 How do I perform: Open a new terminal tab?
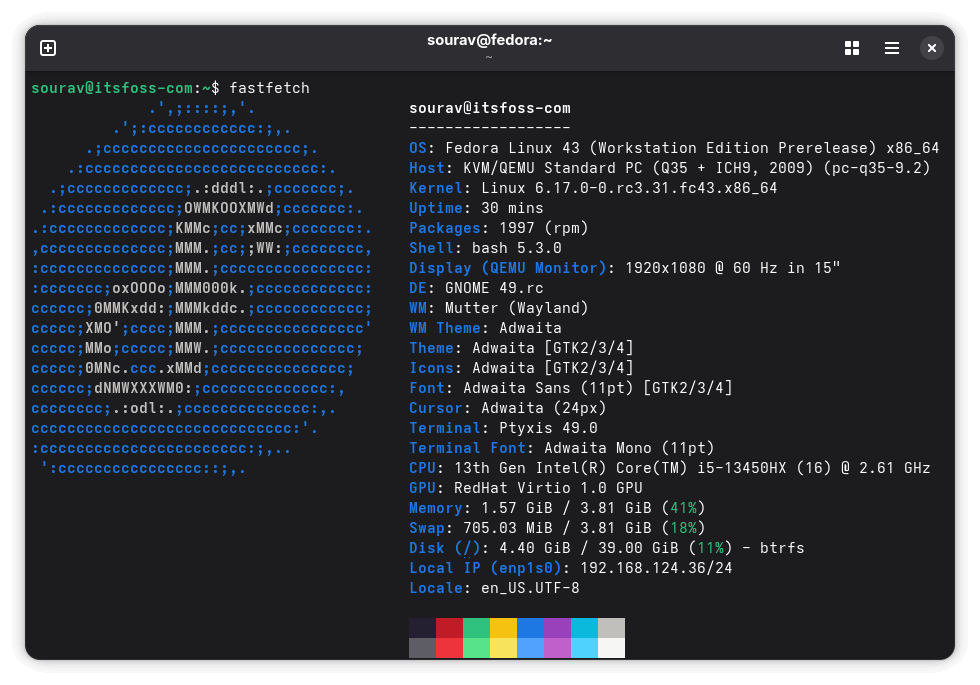[x=47, y=47]
